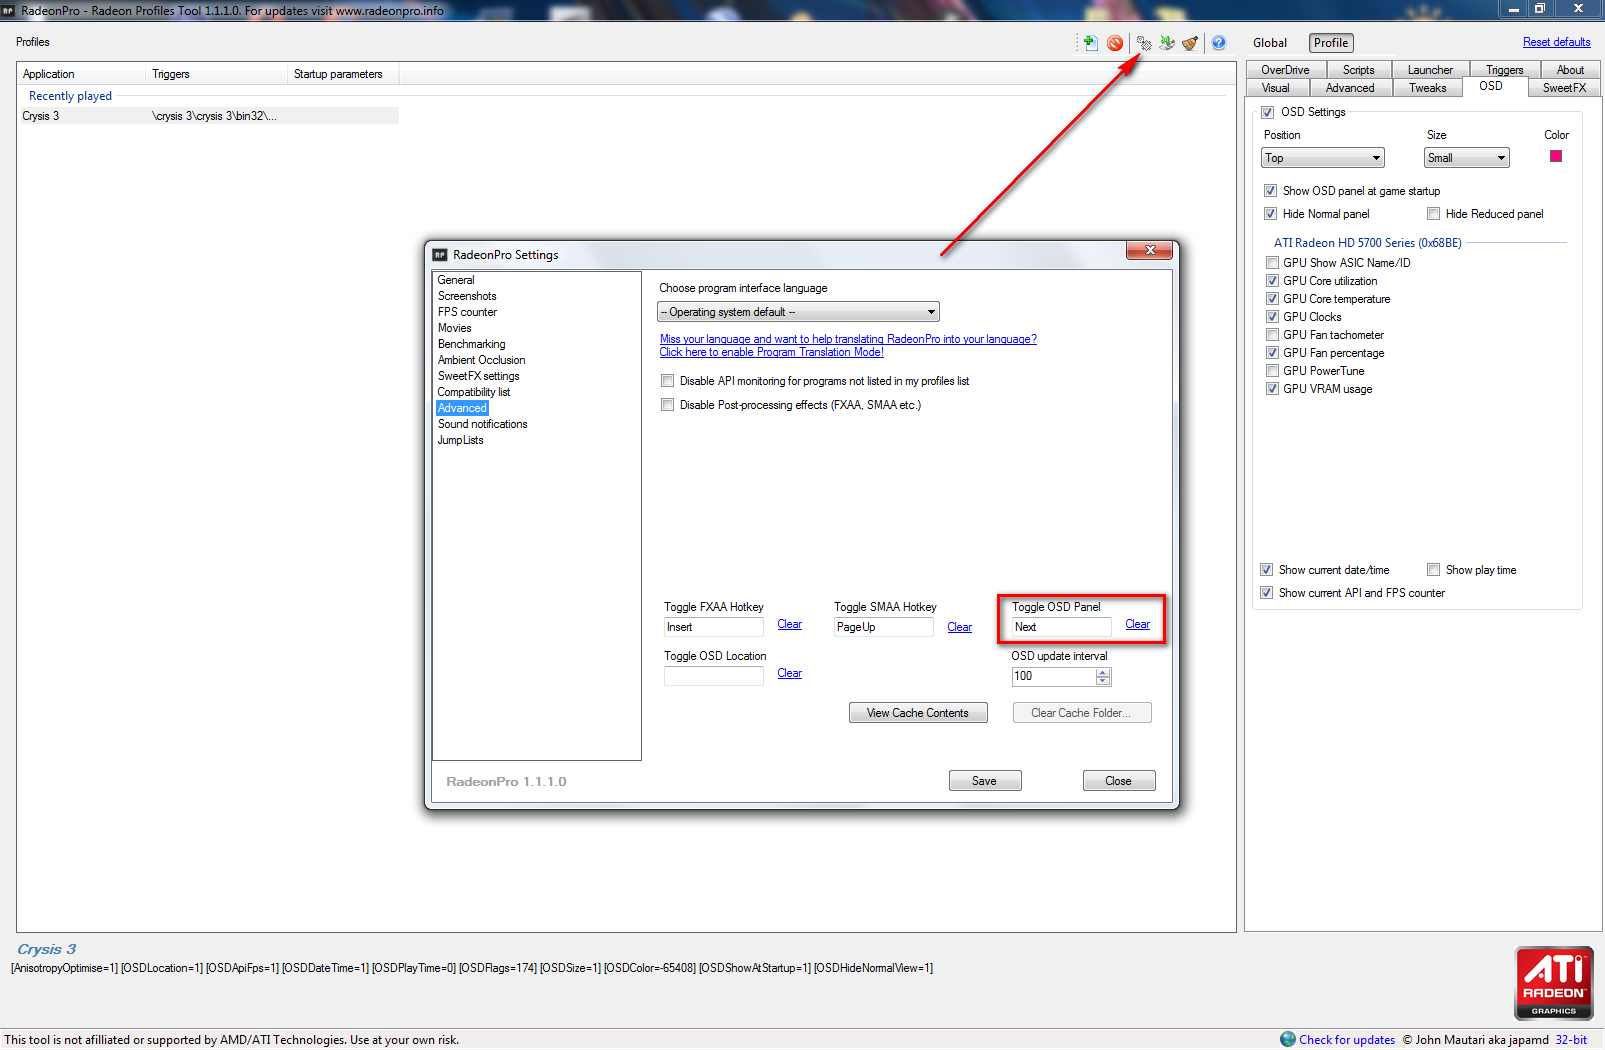Open the OverDrive tab
The image size is (1605, 1050).
(1285, 70)
